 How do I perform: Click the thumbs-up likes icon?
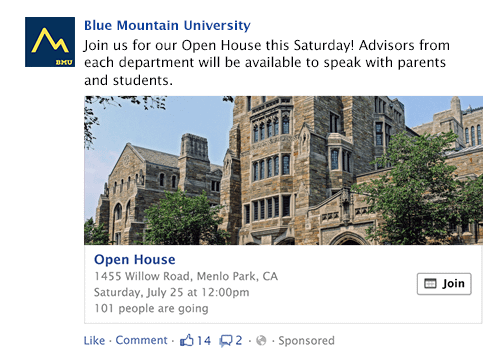tap(187, 340)
